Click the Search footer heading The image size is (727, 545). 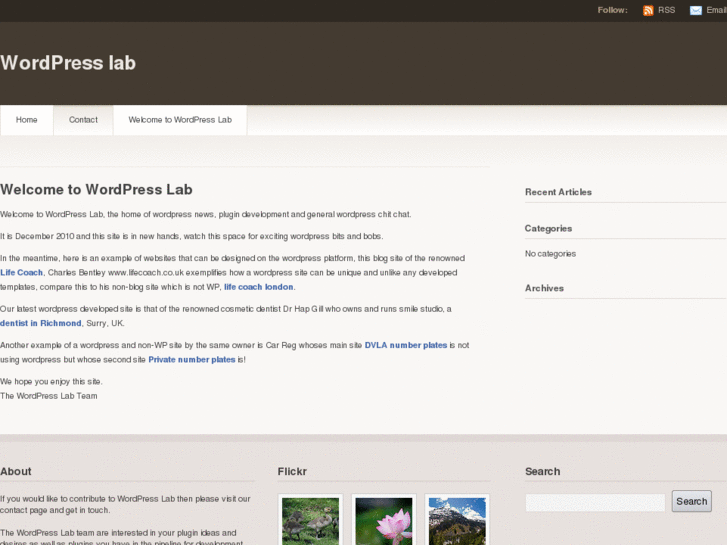[542, 472]
